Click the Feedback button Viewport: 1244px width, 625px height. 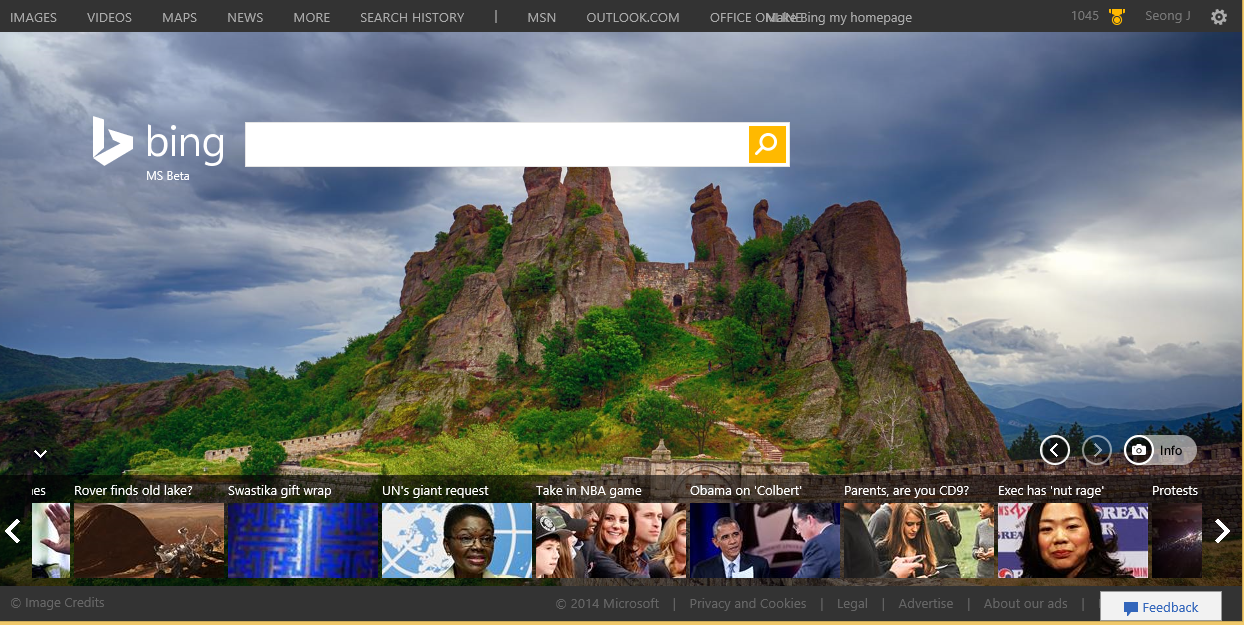coord(1160,607)
